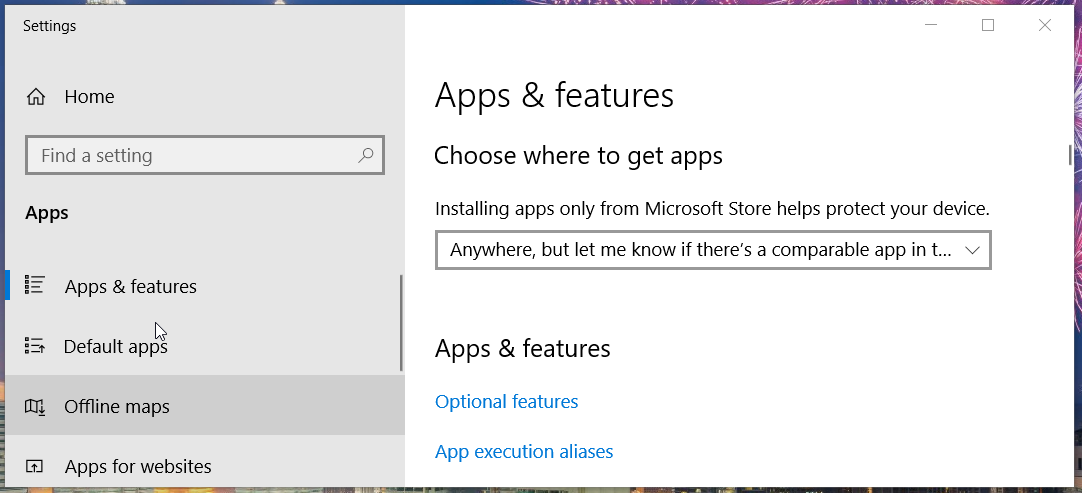Click the sidebar scrollbar
Viewport: 1082px width, 493px height.
[401, 323]
